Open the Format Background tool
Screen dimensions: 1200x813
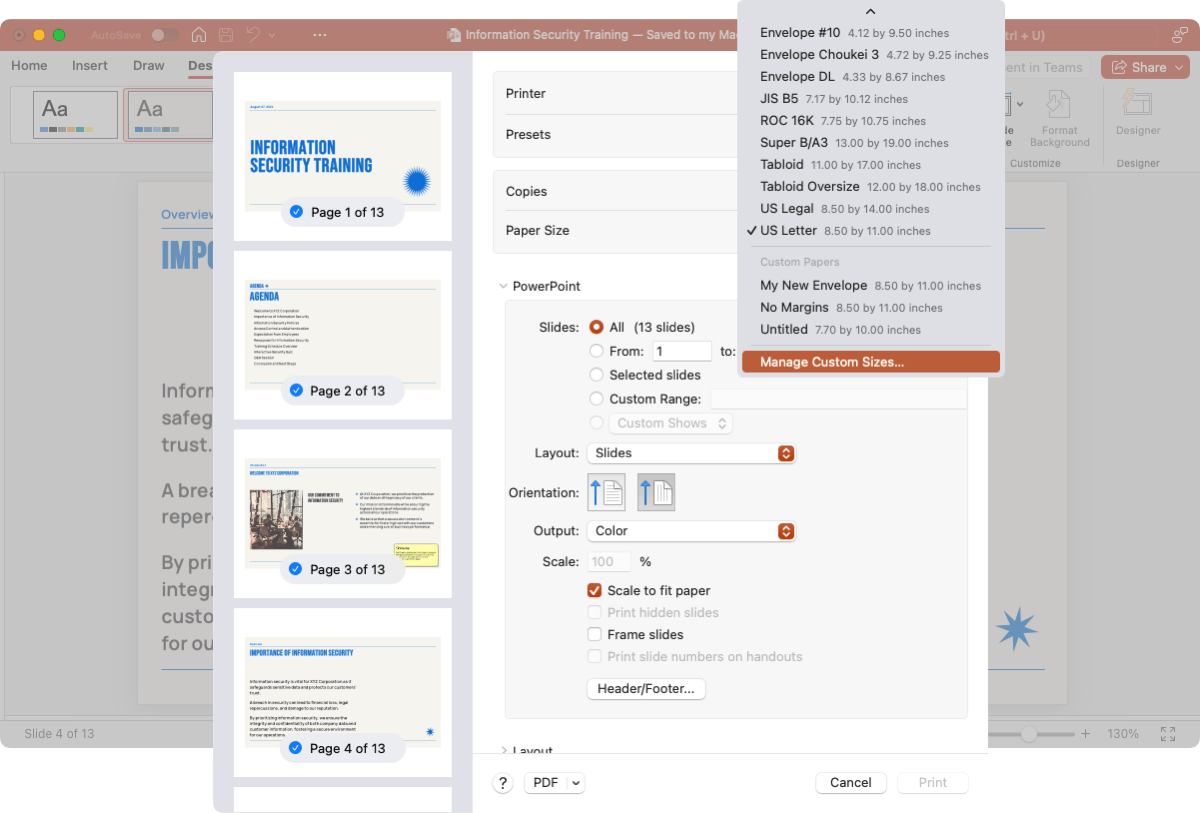coord(1059,119)
